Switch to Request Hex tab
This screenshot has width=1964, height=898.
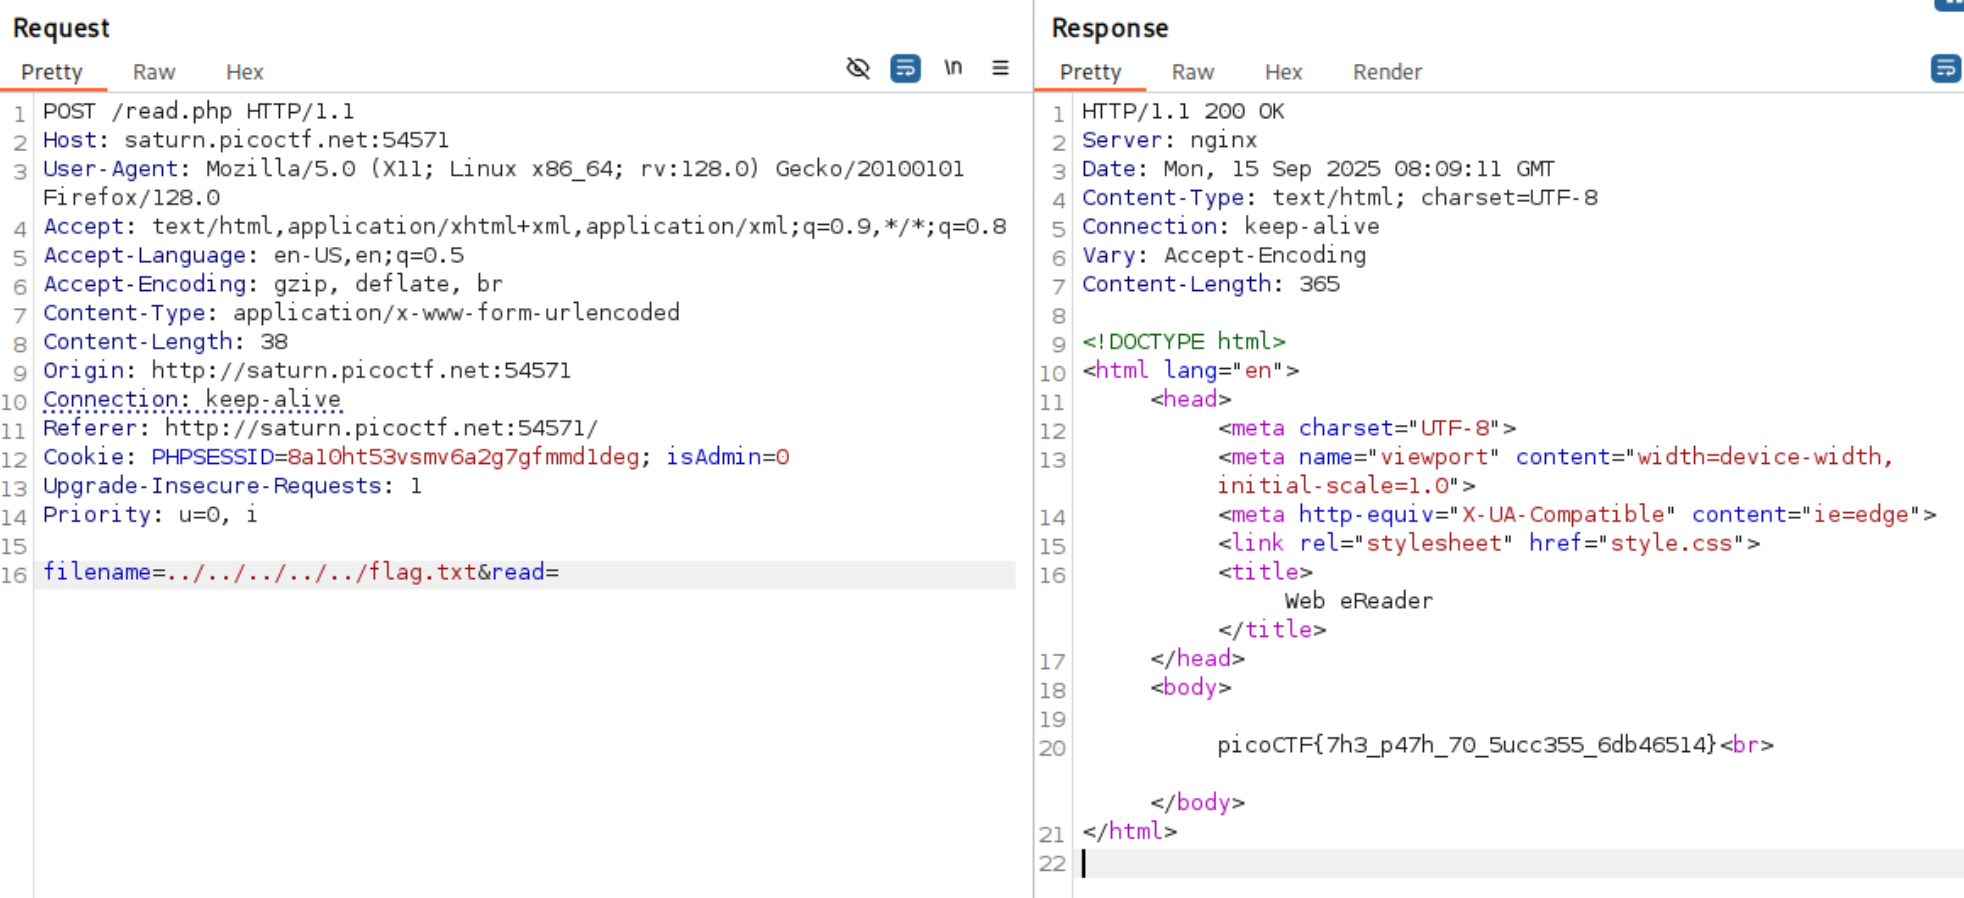(x=245, y=72)
